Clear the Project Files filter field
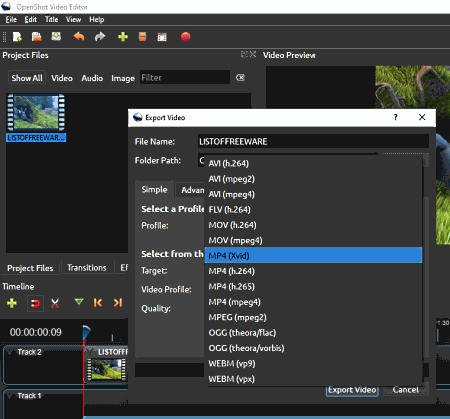The height and width of the screenshot is (419, 450). point(240,78)
